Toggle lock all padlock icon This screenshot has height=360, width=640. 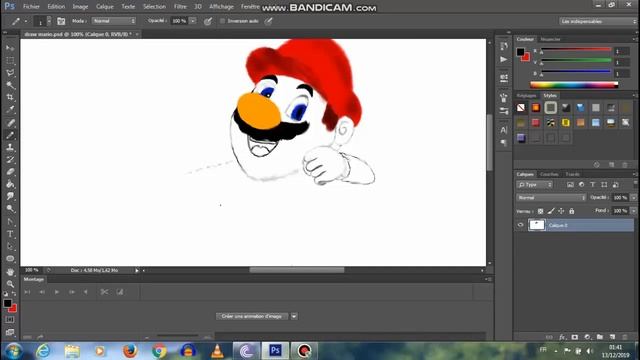(571, 211)
